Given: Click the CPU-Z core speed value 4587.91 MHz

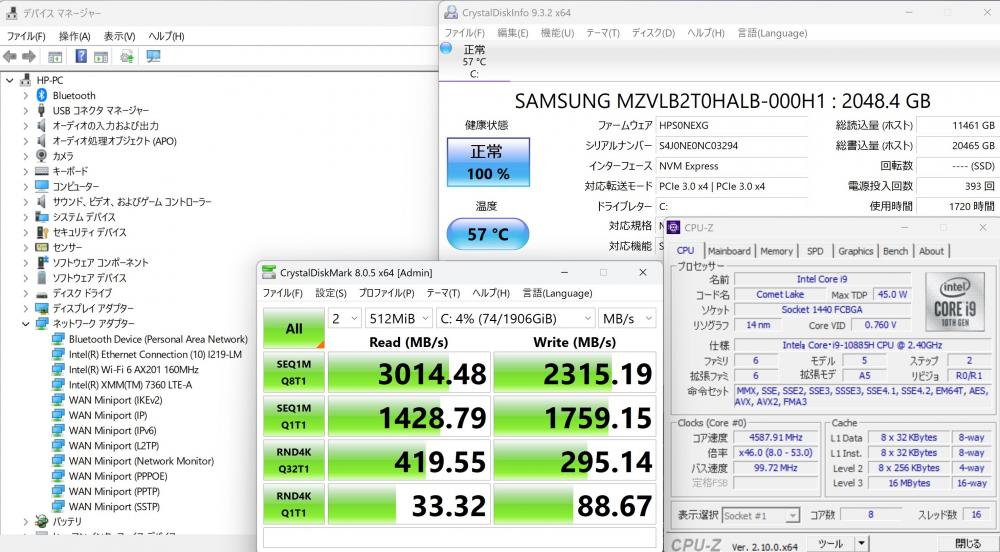Looking at the screenshot, I should [776, 437].
